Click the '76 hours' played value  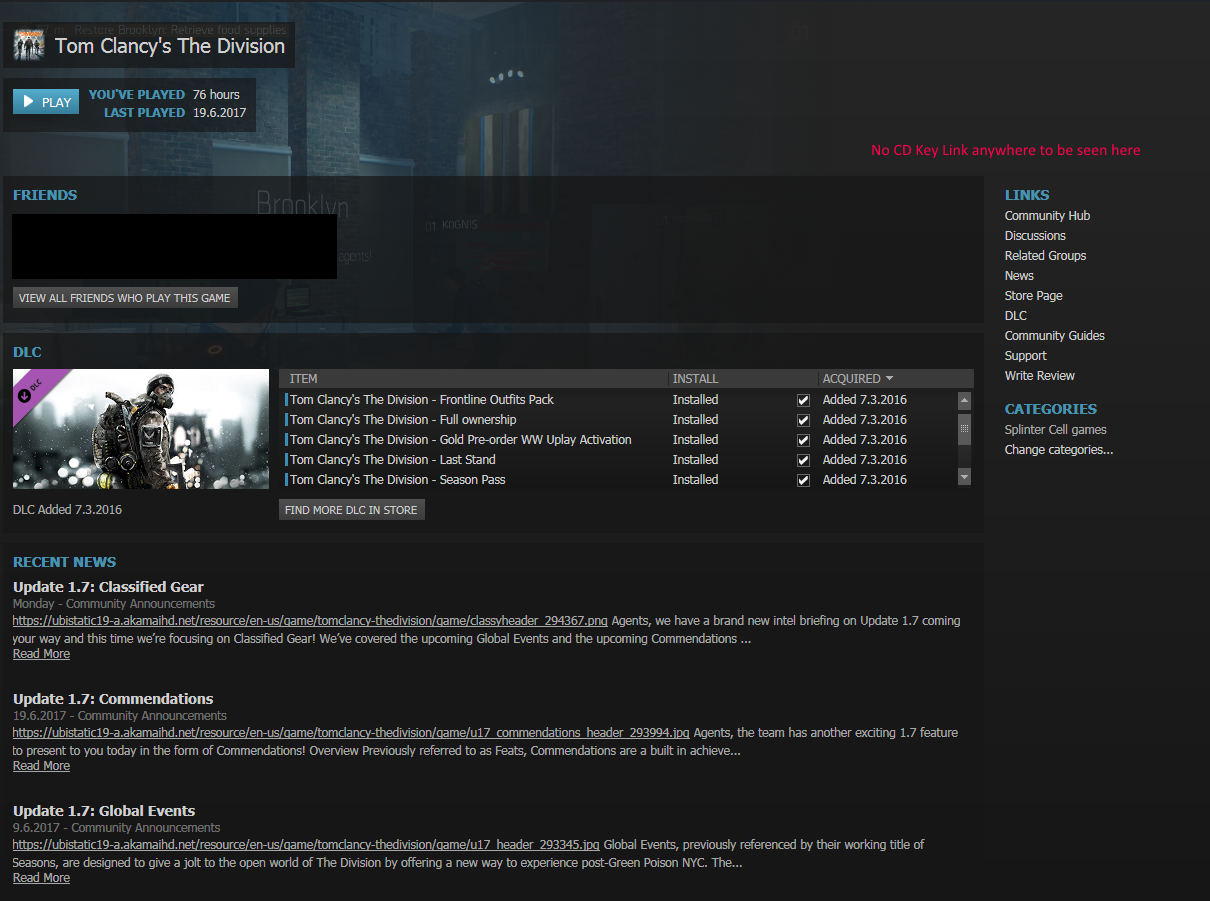[x=216, y=95]
